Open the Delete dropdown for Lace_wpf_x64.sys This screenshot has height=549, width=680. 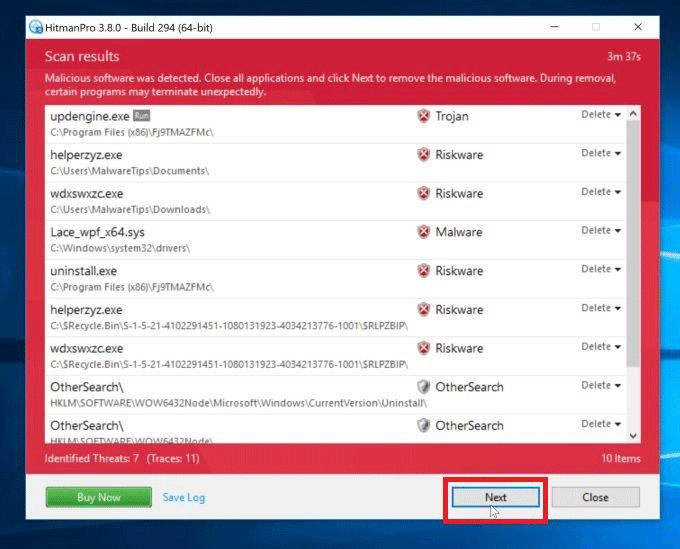point(601,230)
